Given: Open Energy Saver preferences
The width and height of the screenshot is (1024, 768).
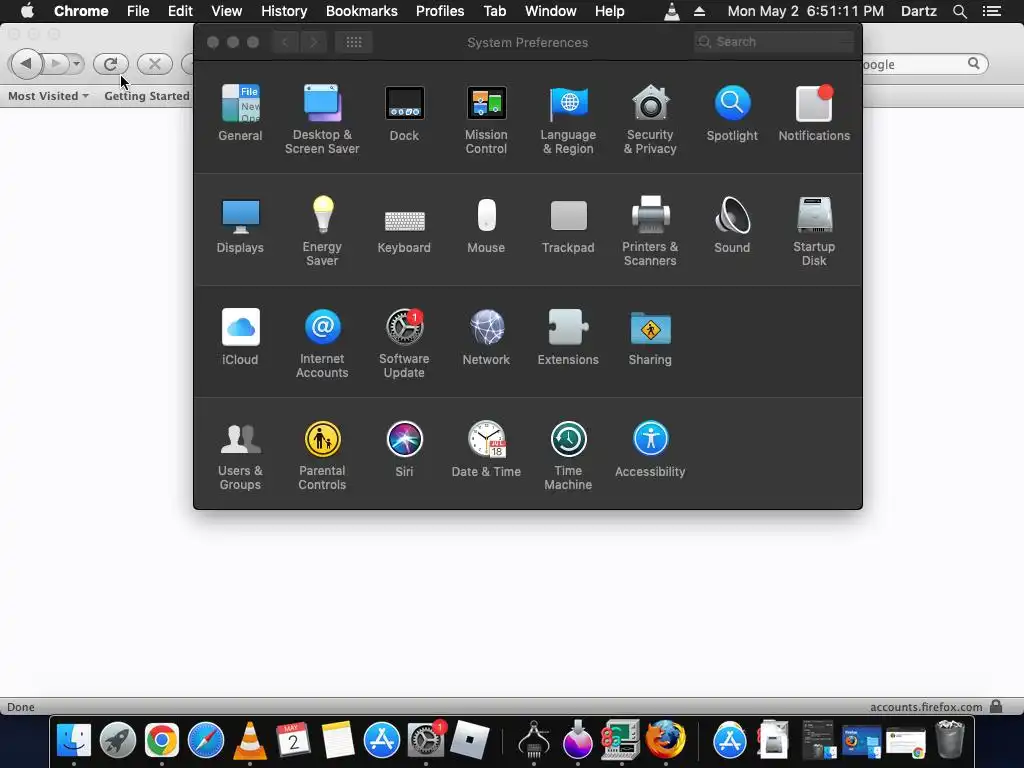Looking at the screenshot, I should pyautogui.click(x=322, y=231).
